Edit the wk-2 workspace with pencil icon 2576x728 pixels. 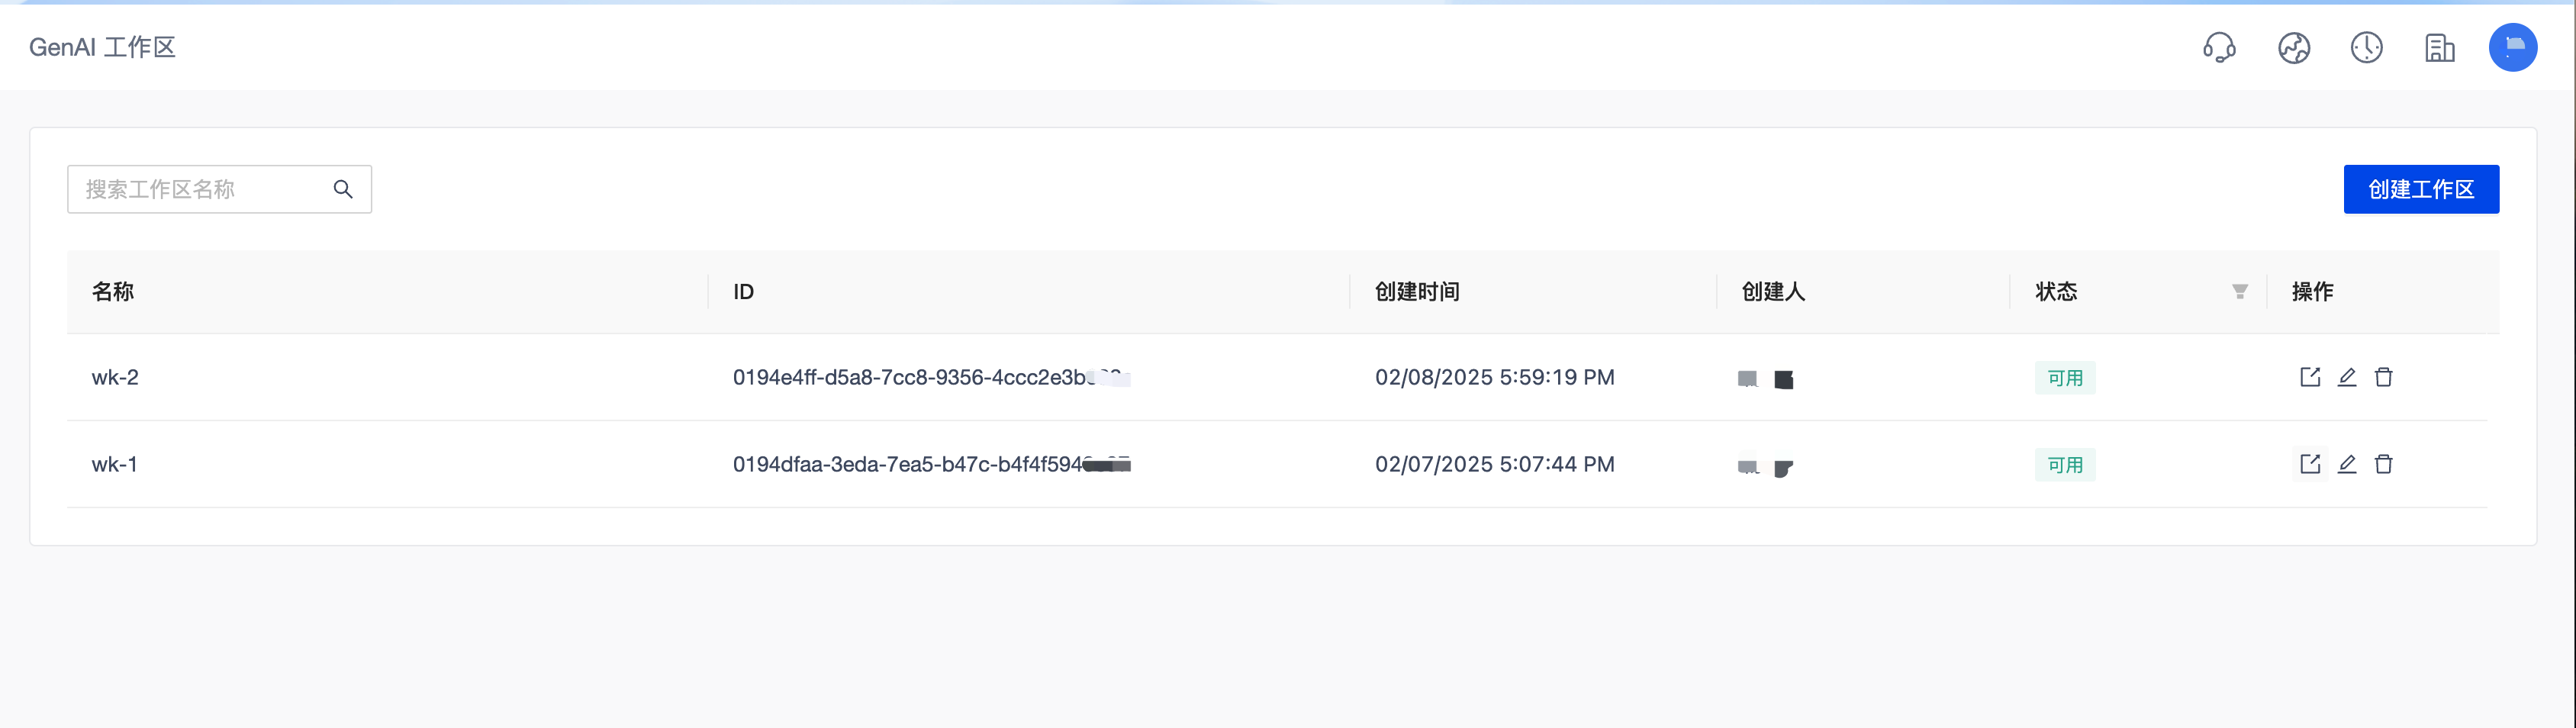pos(2347,377)
